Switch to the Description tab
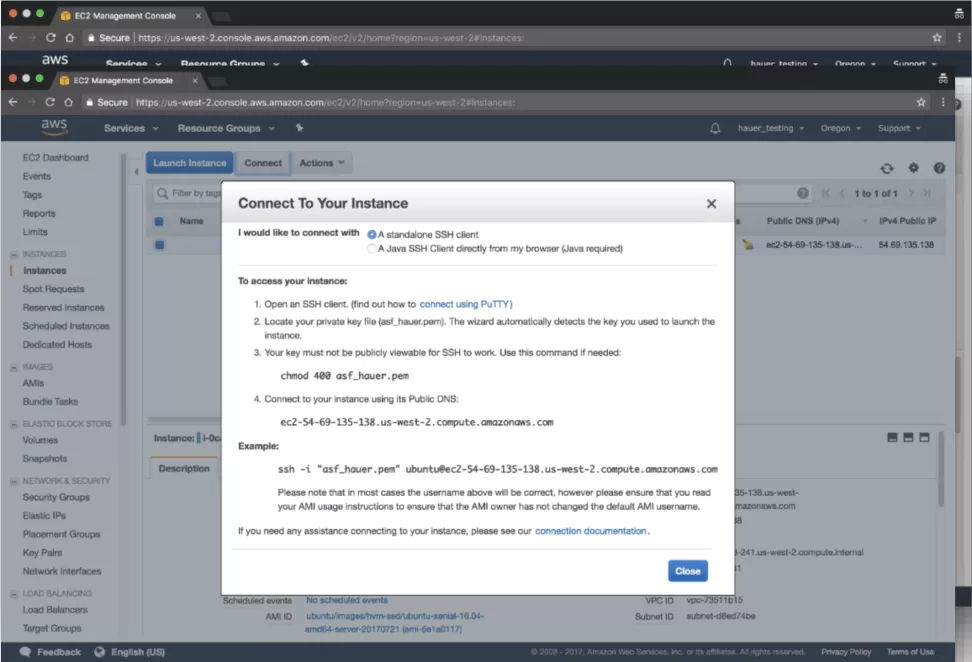 pos(184,469)
